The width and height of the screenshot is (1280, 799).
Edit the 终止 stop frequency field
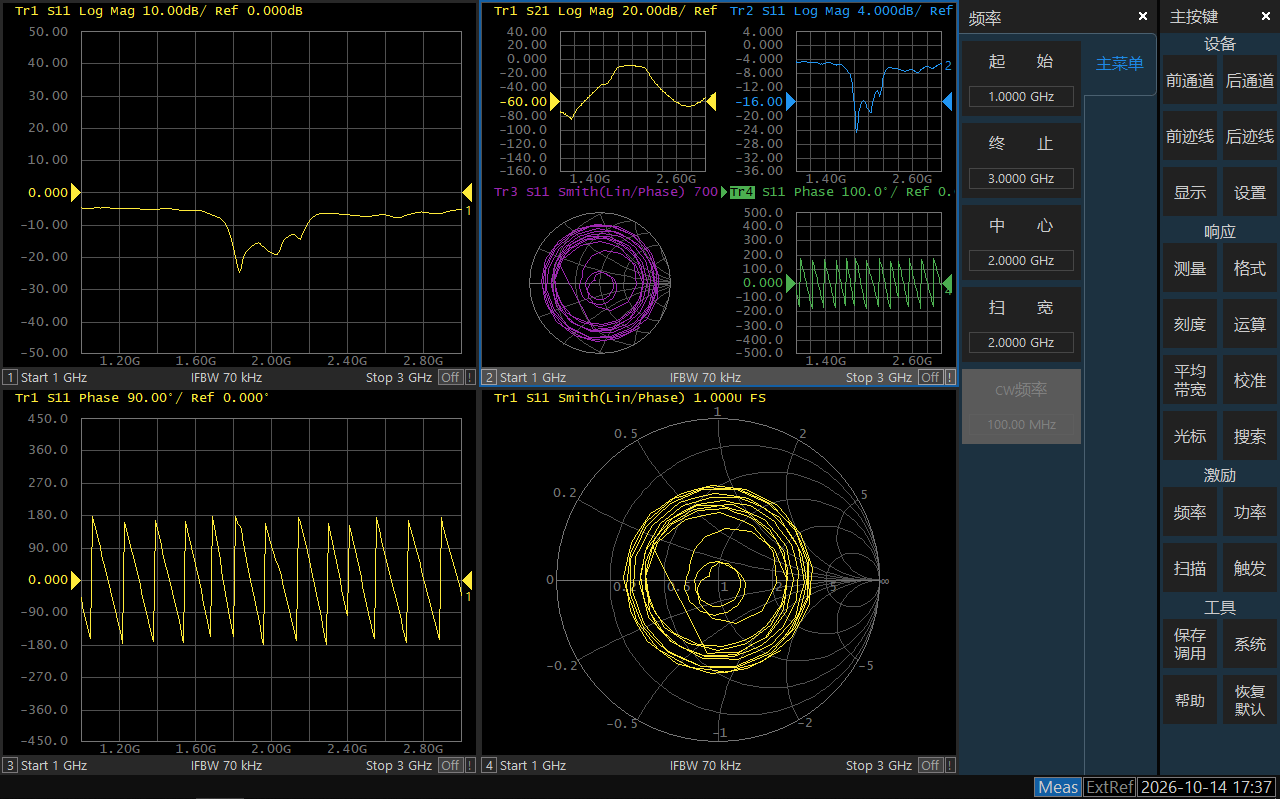[x=1021, y=179]
